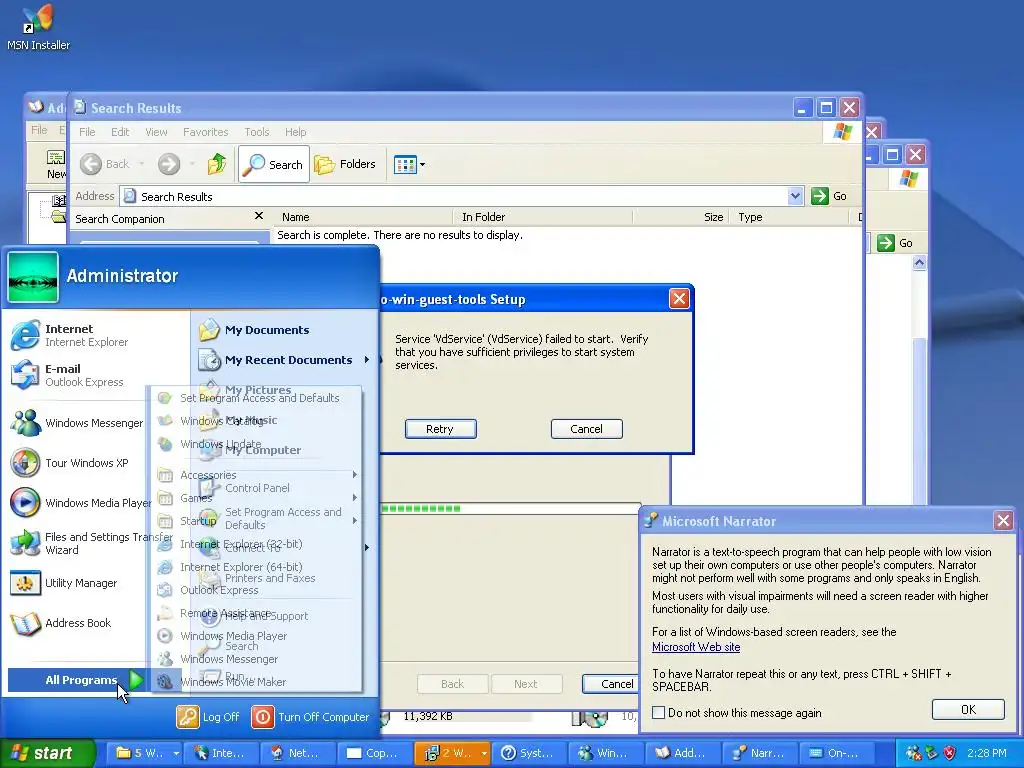Open Favorites menu in Search Results

pos(206,132)
